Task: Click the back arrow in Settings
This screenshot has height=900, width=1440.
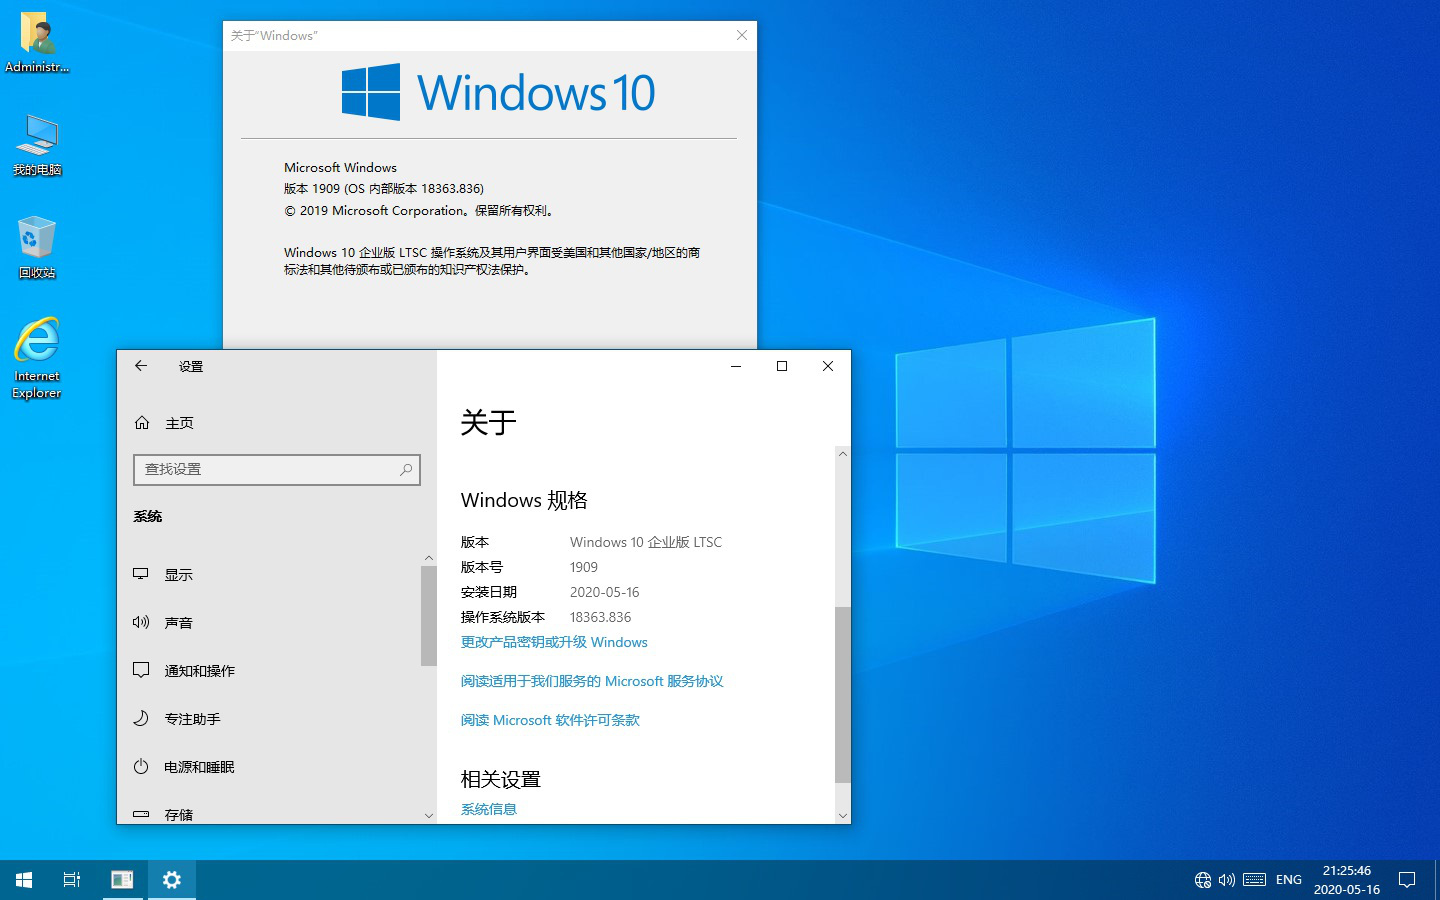Action: tap(141, 366)
